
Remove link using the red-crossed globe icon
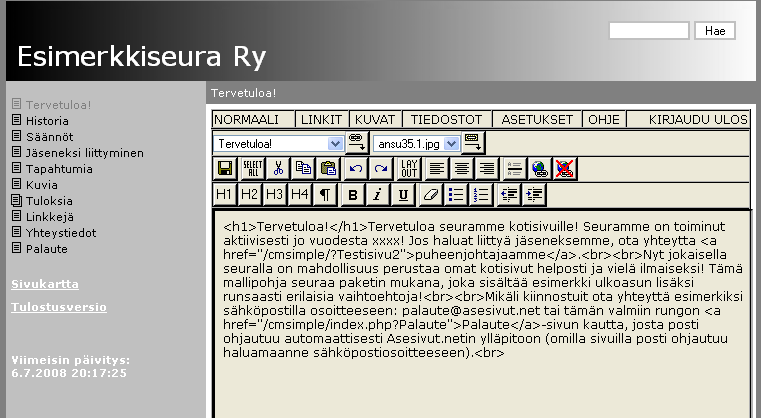click(x=565, y=168)
